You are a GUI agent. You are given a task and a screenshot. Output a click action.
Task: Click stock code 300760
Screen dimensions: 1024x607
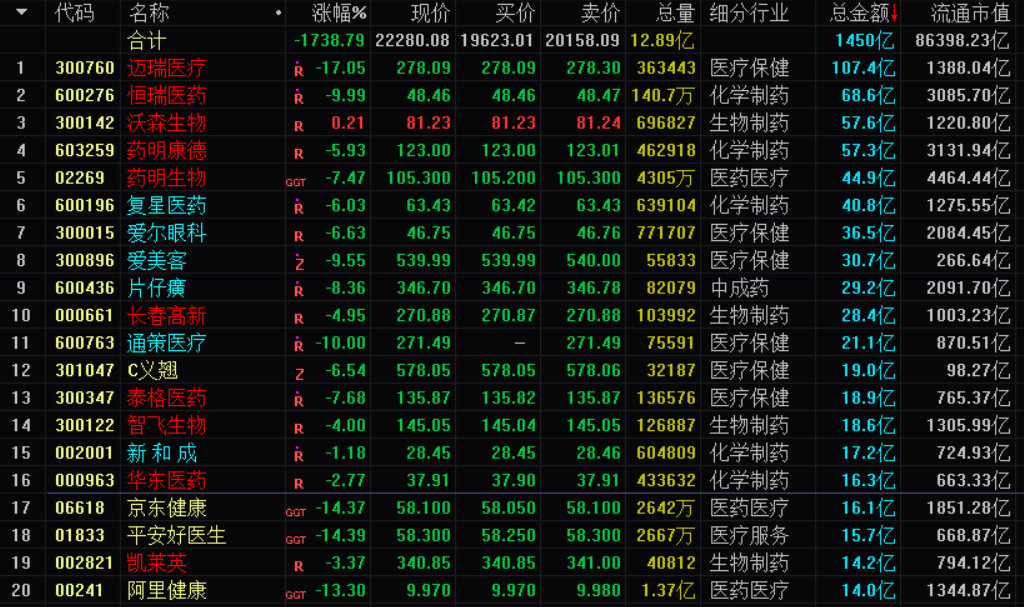tap(85, 68)
